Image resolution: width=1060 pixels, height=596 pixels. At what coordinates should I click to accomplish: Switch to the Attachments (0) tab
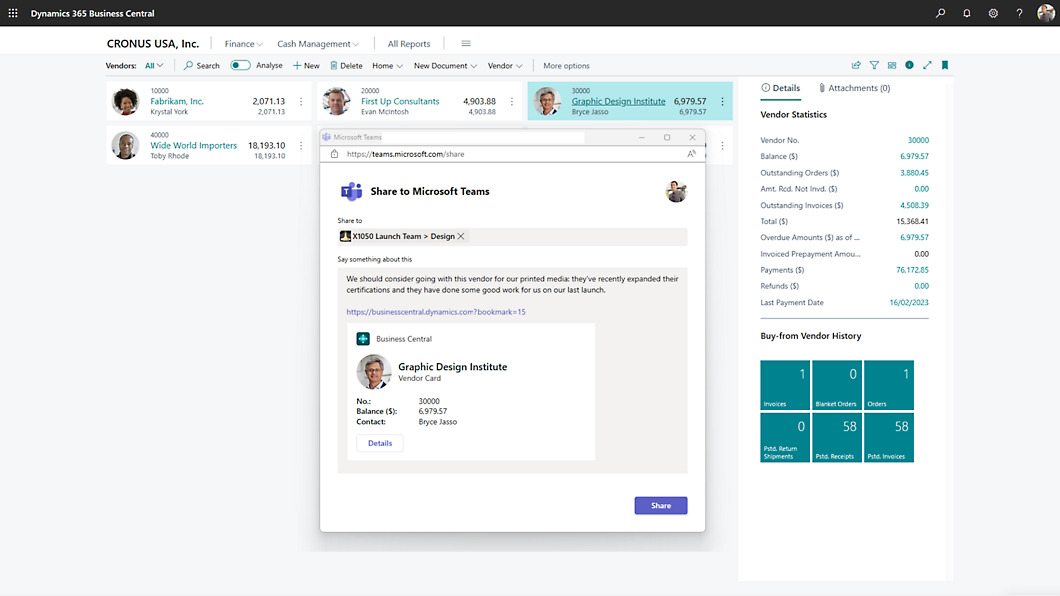coord(854,88)
